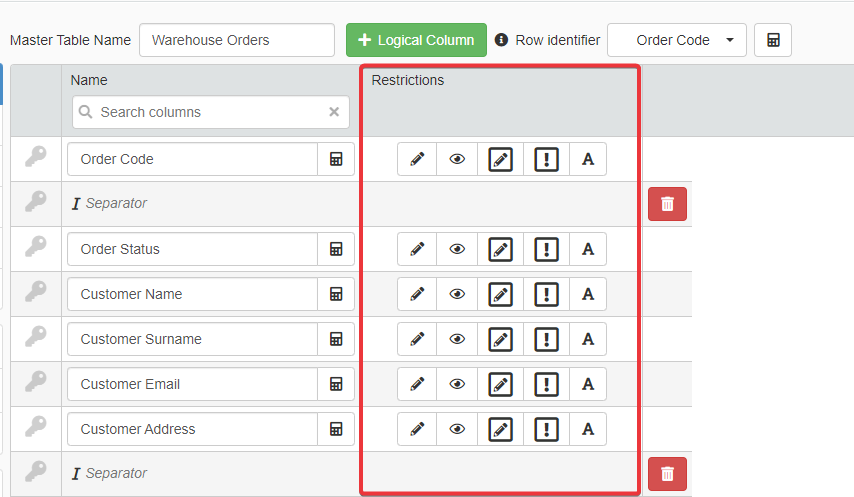The width and height of the screenshot is (854, 497).
Task: Click the info icon beside Row identifier
Action: pos(502,40)
